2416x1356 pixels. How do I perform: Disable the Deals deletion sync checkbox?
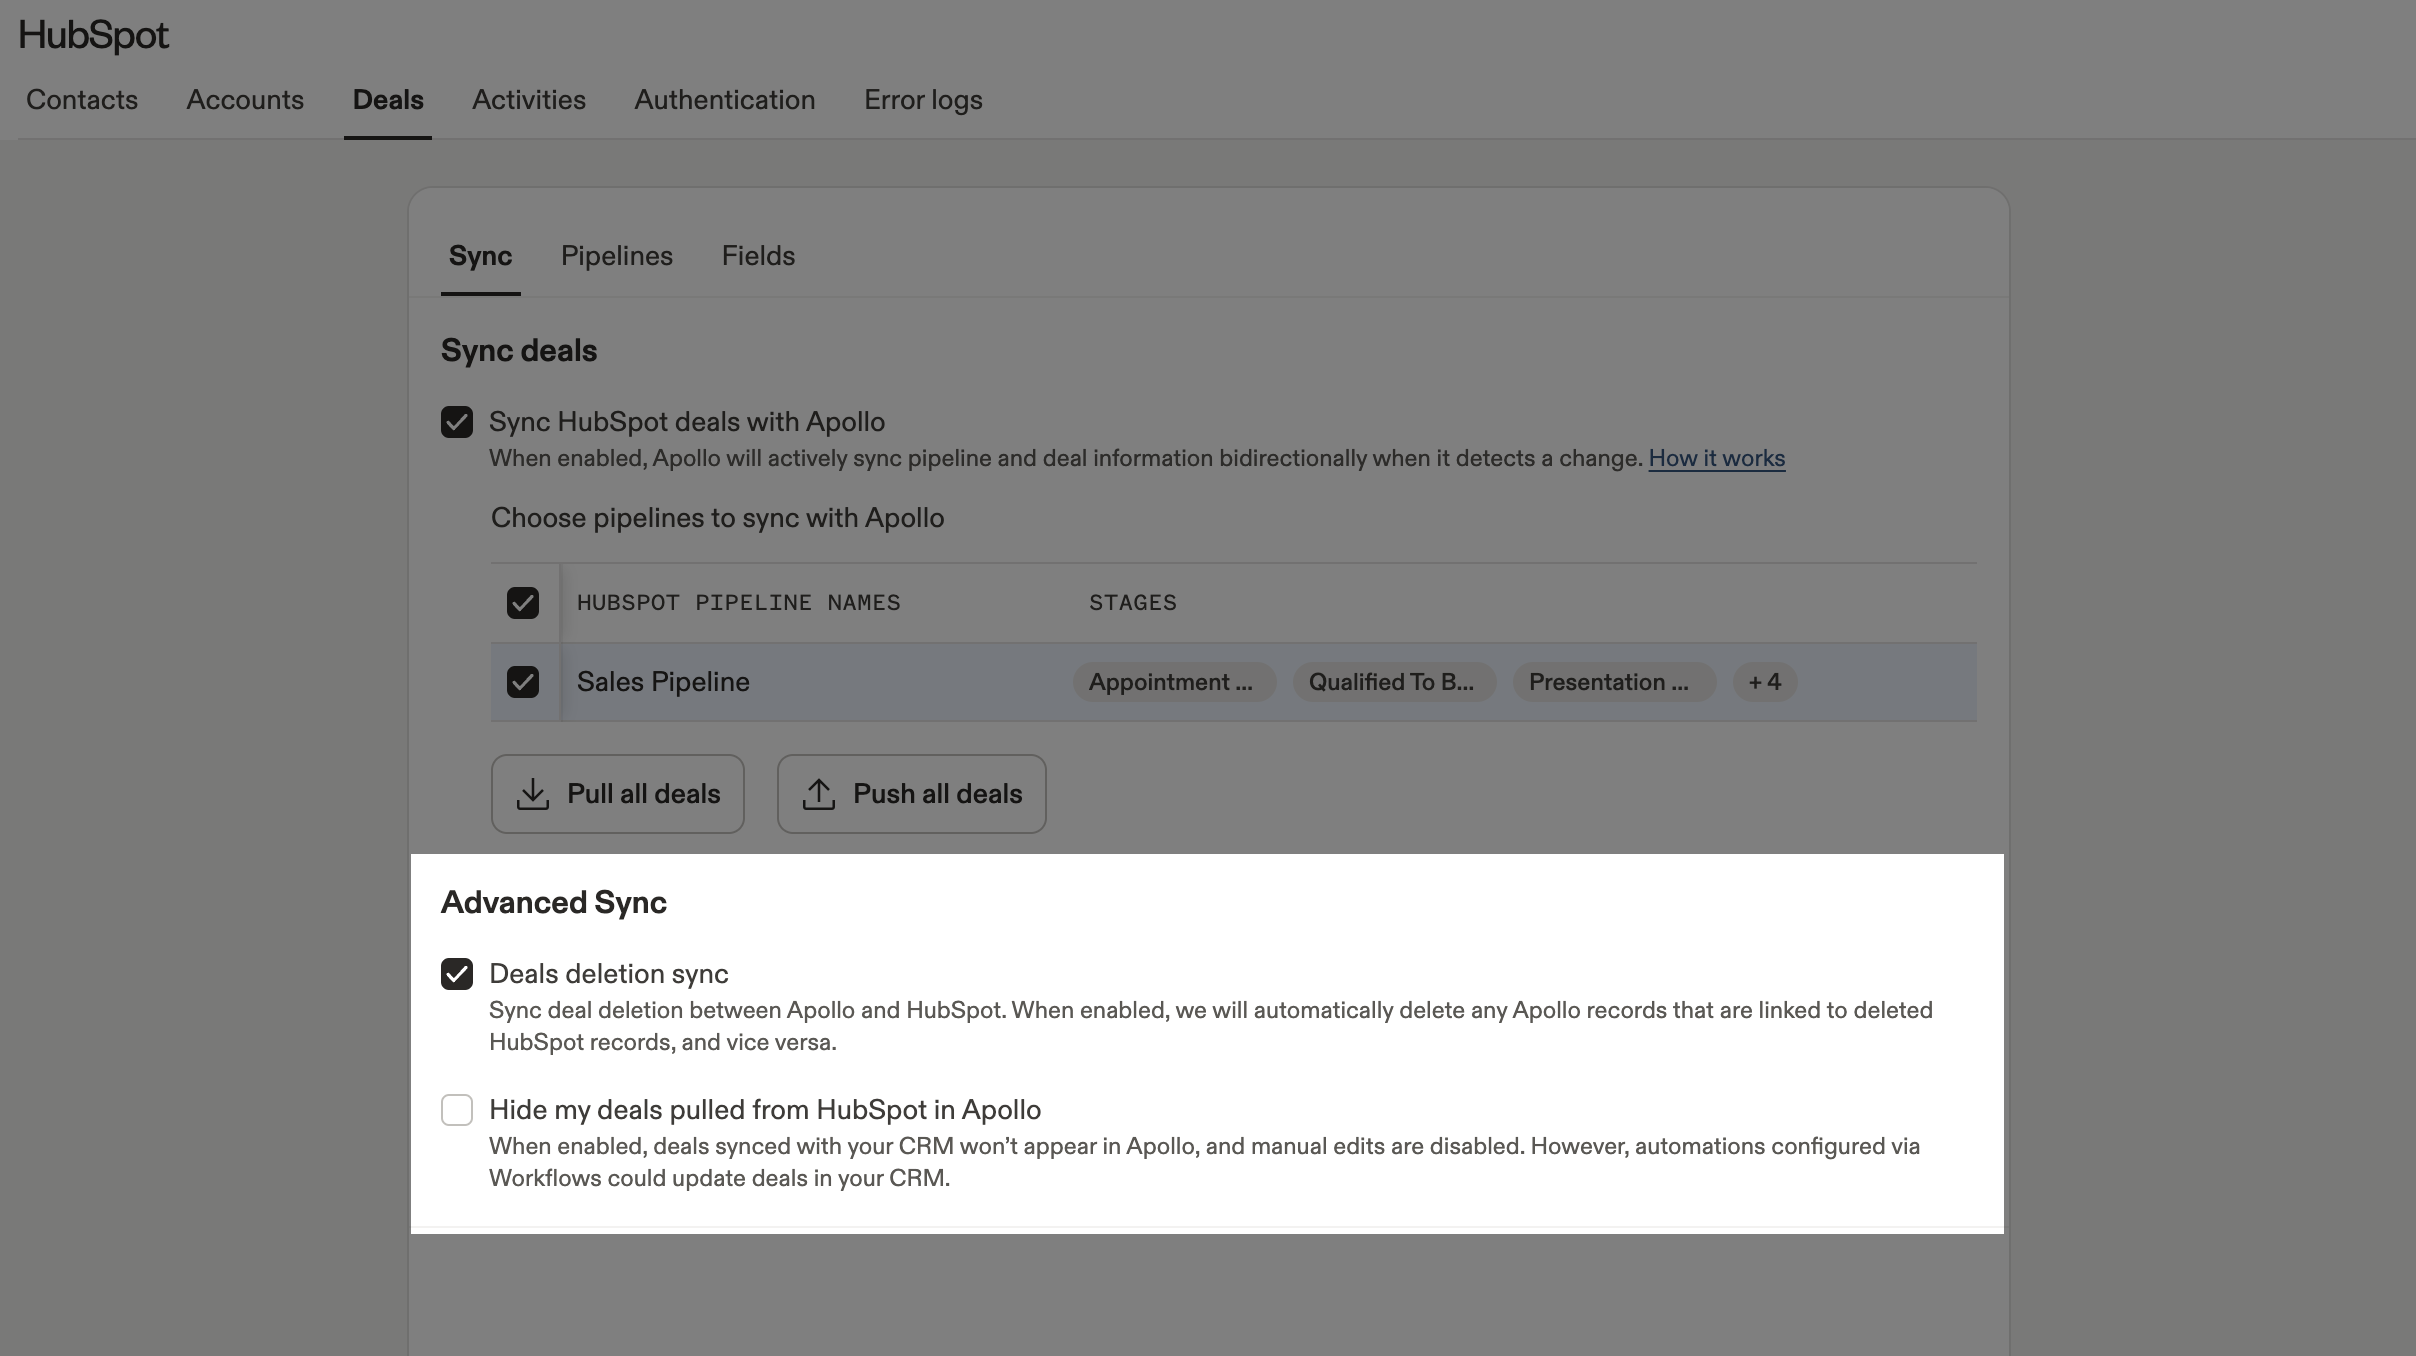coord(457,974)
